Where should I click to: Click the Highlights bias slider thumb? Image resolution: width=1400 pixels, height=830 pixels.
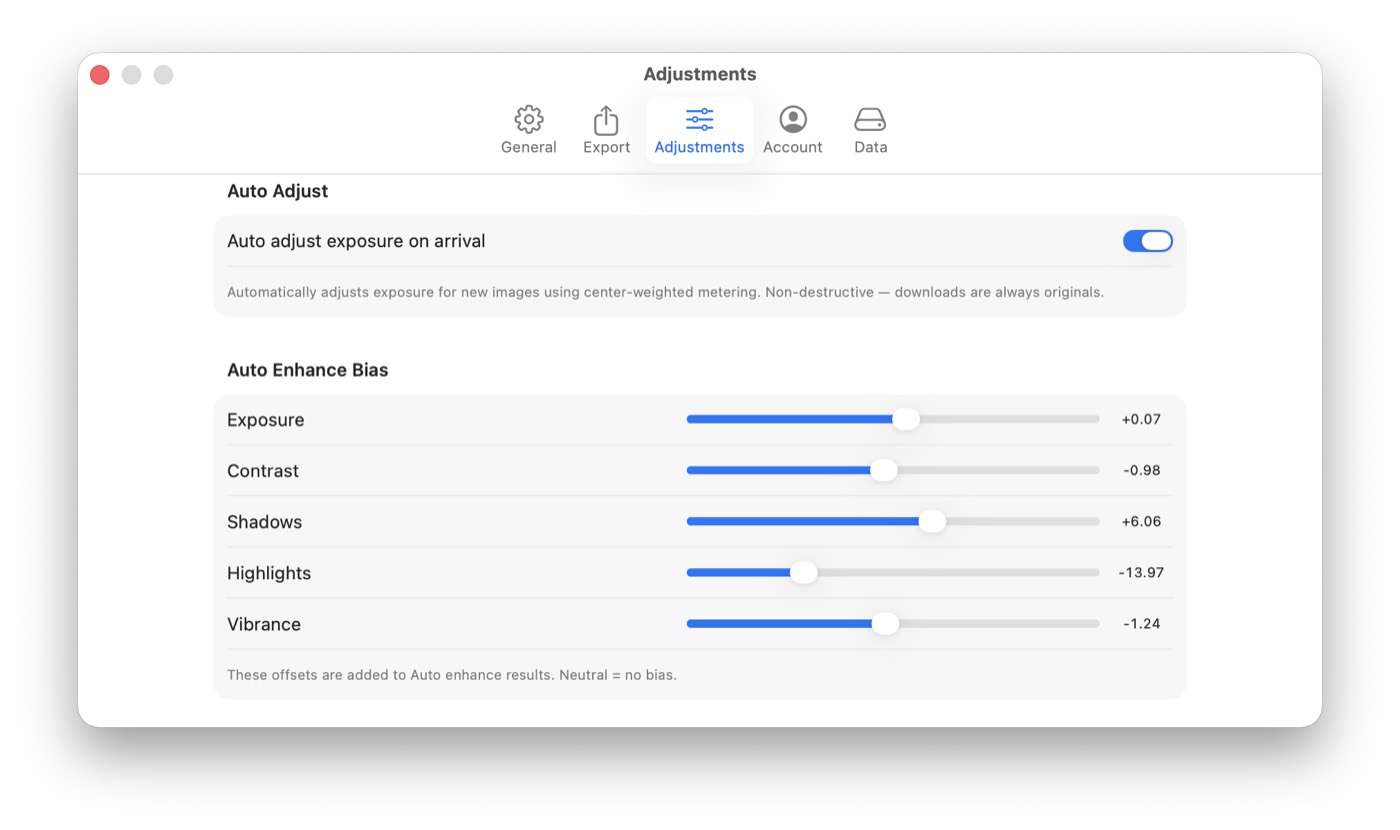pos(803,572)
